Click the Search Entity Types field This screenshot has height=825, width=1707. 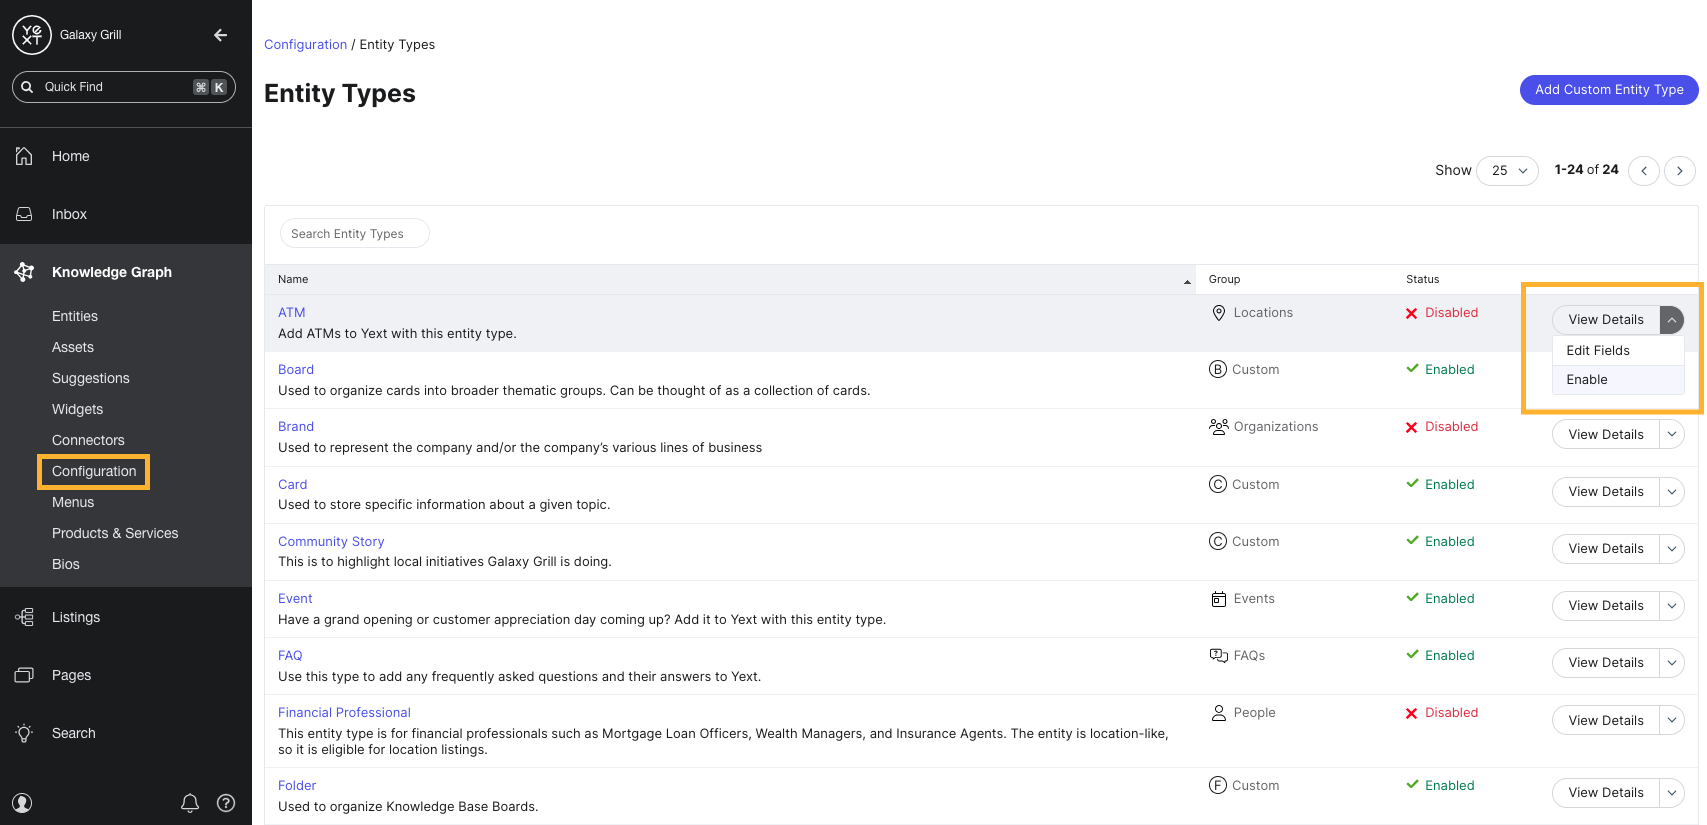click(354, 234)
